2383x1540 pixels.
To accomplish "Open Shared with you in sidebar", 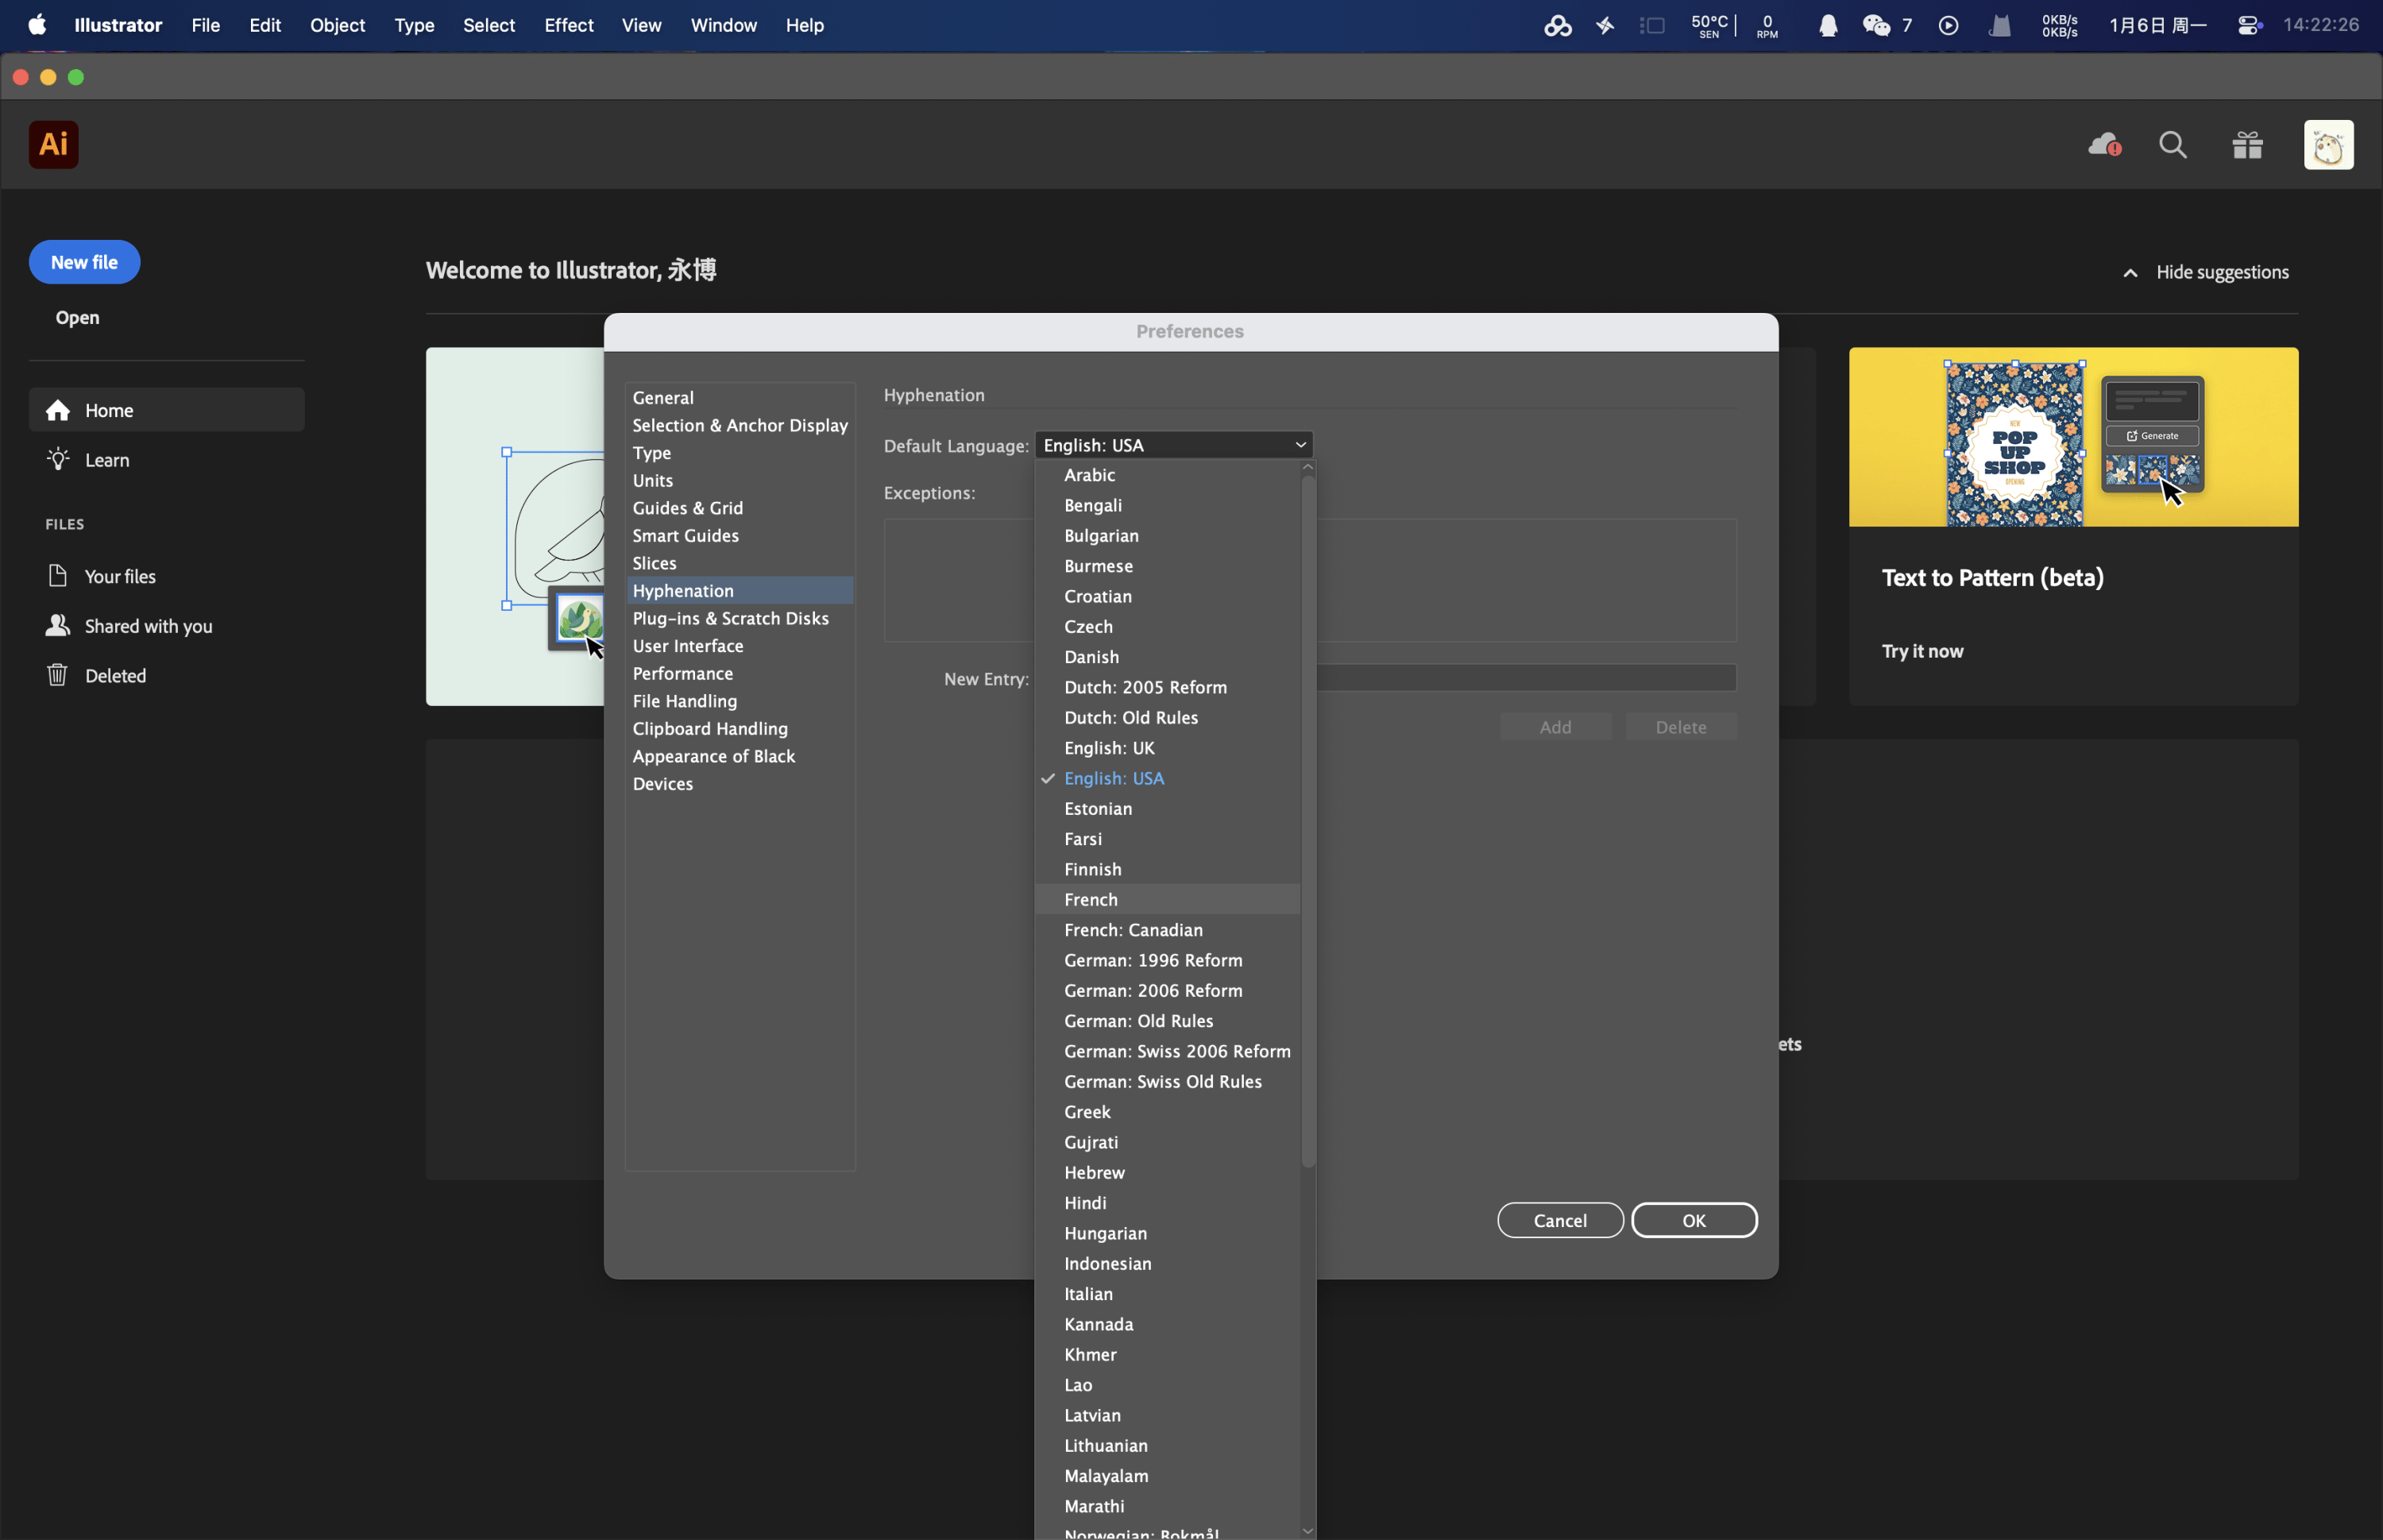I will pos(148,626).
